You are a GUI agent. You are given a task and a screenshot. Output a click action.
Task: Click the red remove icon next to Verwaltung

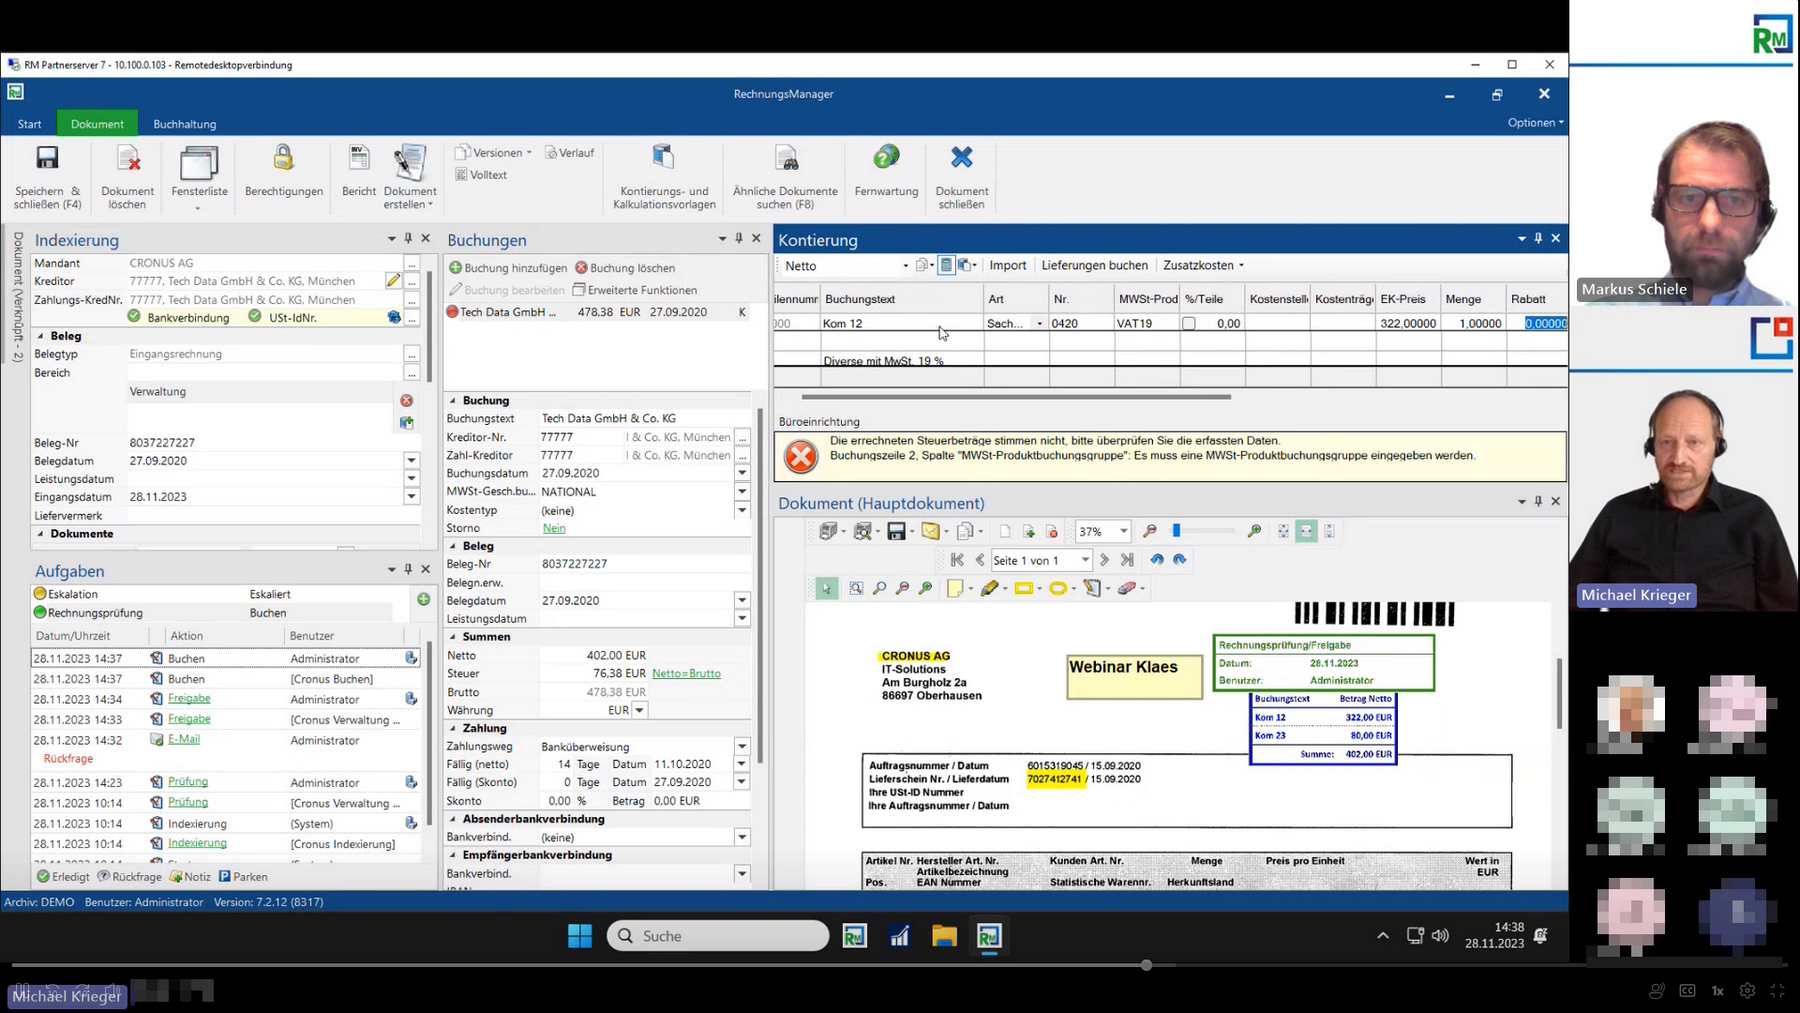[407, 400]
